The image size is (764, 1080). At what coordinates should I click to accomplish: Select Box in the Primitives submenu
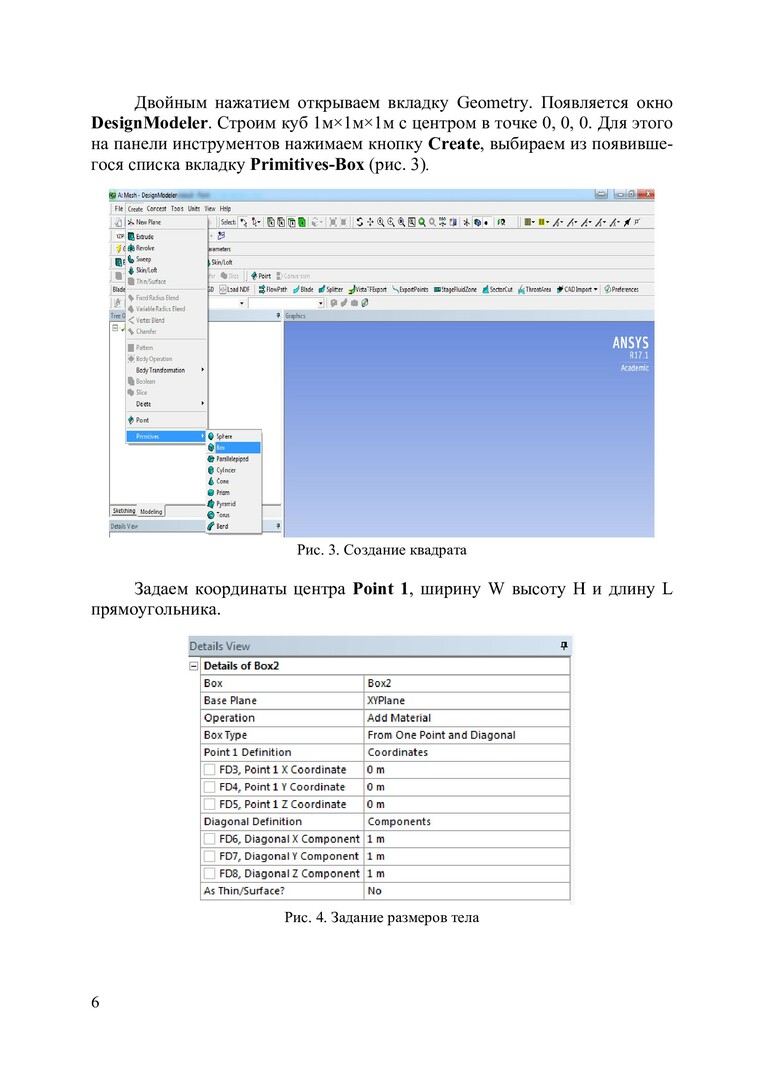221,447
